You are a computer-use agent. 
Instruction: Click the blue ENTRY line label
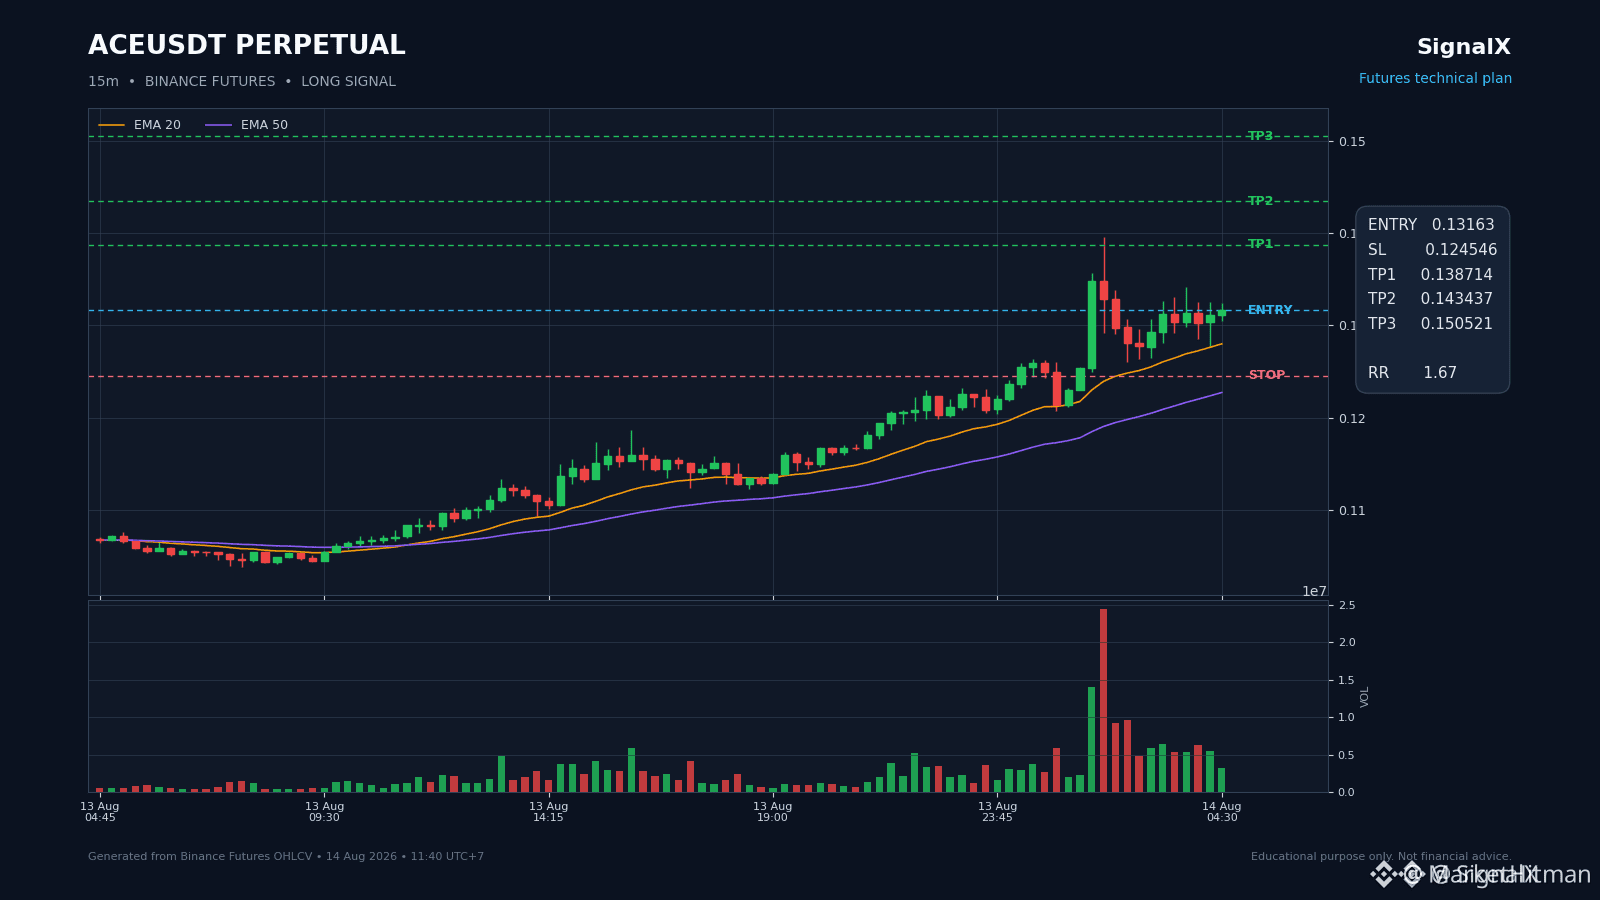click(1270, 310)
